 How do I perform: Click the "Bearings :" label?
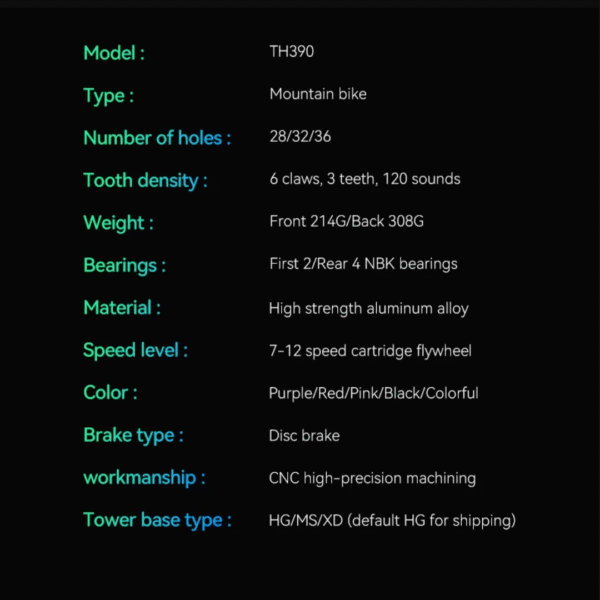pos(124,265)
